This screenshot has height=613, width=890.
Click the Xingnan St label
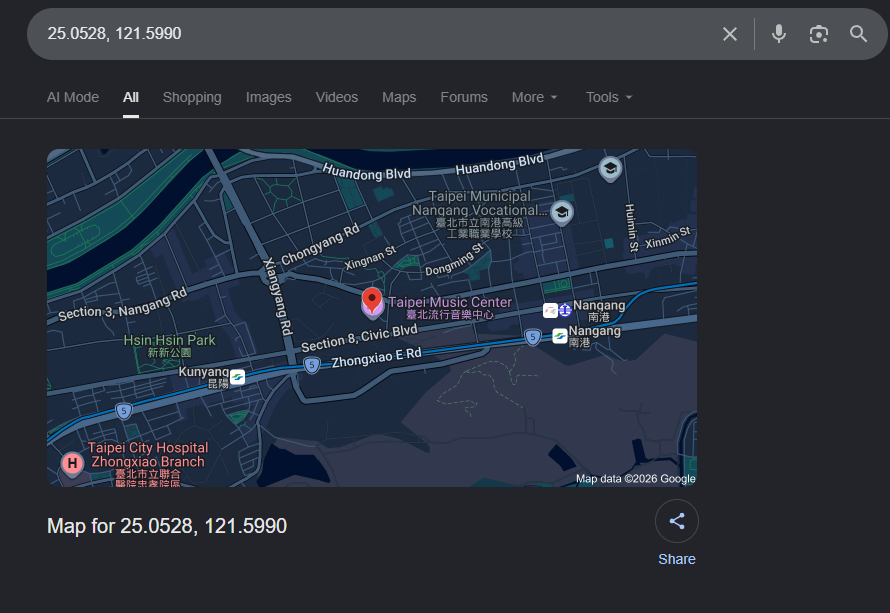(370, 257)
